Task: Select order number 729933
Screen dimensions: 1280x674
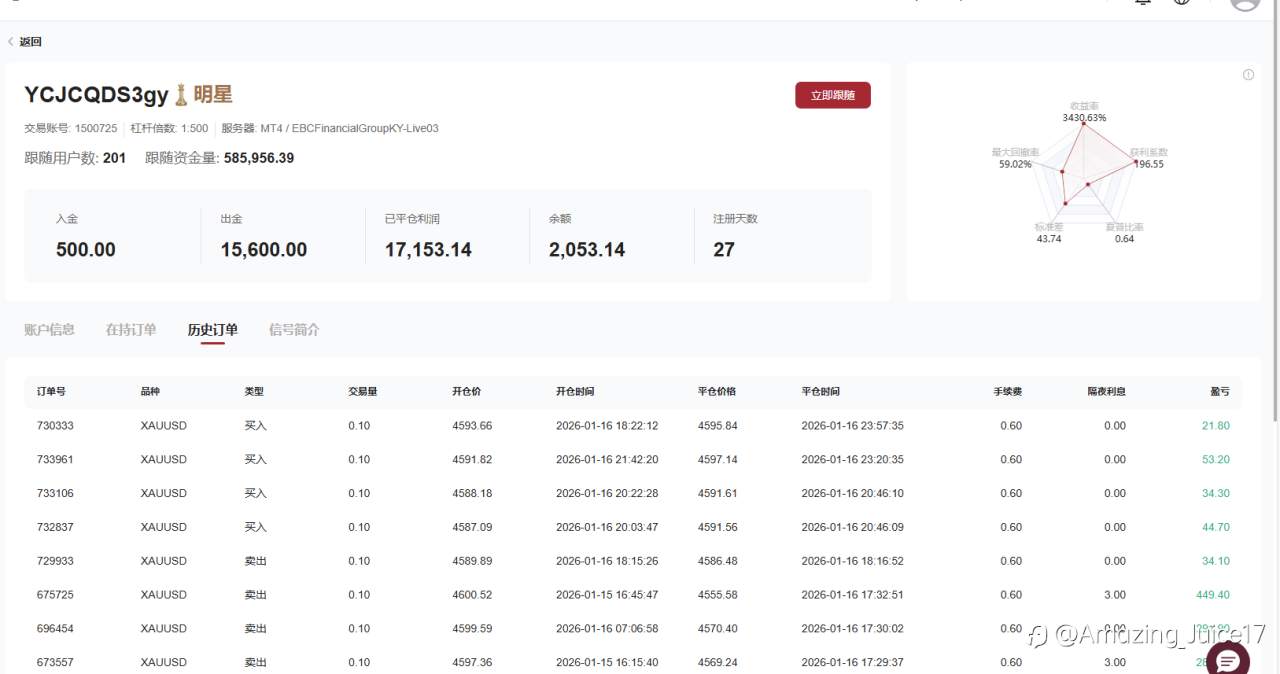Action: click(55, 561)
